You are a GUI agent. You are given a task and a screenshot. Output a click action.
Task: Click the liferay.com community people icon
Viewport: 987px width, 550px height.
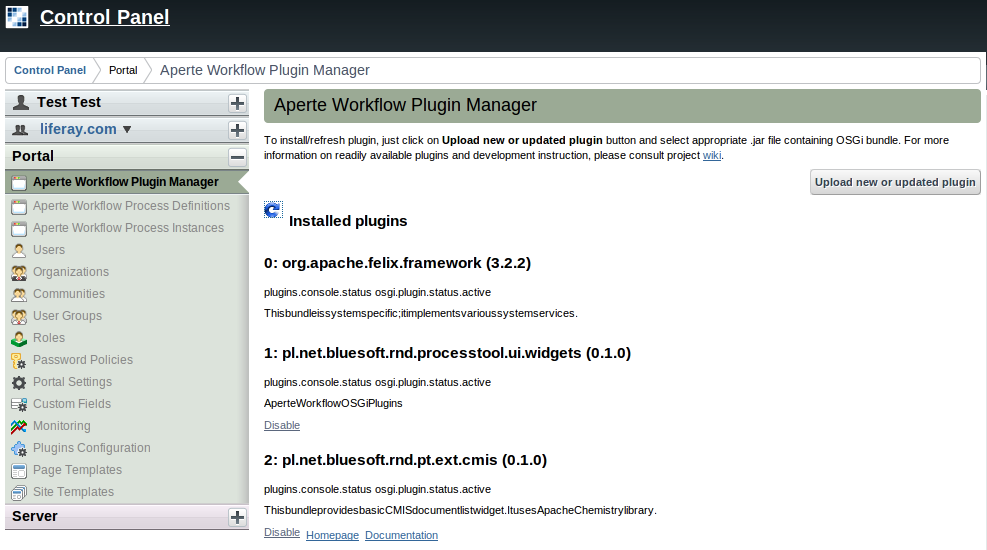pos(21,130)
